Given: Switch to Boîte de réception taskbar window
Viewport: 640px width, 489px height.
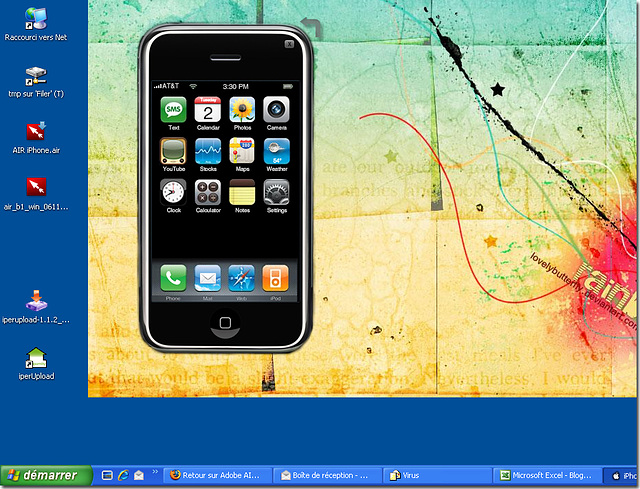Looking at the screenshot, I should (328, 476).
